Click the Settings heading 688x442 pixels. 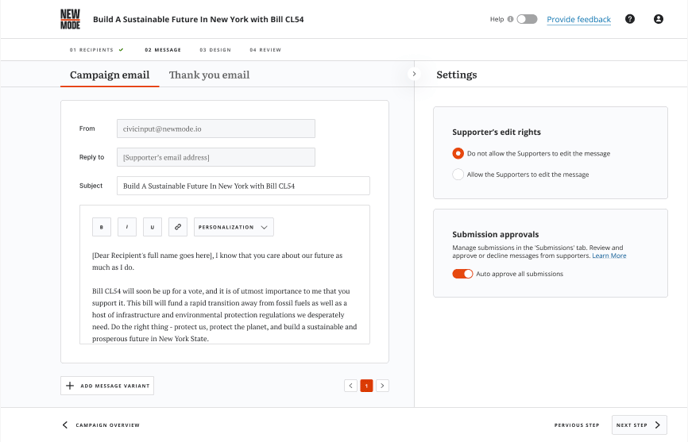pyautogui.click(x=456, y=75)
